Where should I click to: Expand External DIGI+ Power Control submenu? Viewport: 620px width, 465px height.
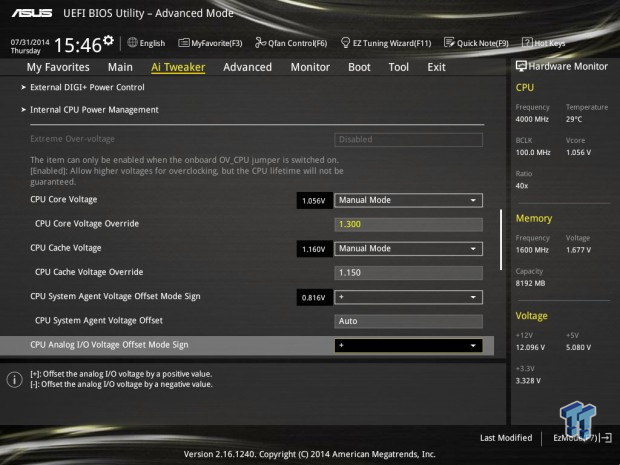[87, 87]
